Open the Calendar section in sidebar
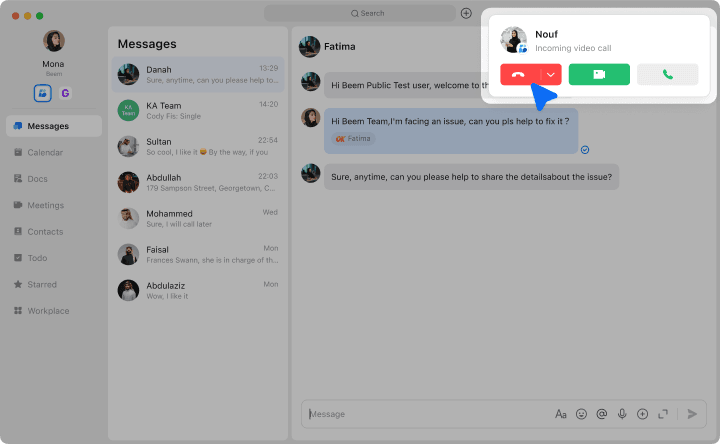The width and height of the screenshot is (720, 444). (45, 153)
